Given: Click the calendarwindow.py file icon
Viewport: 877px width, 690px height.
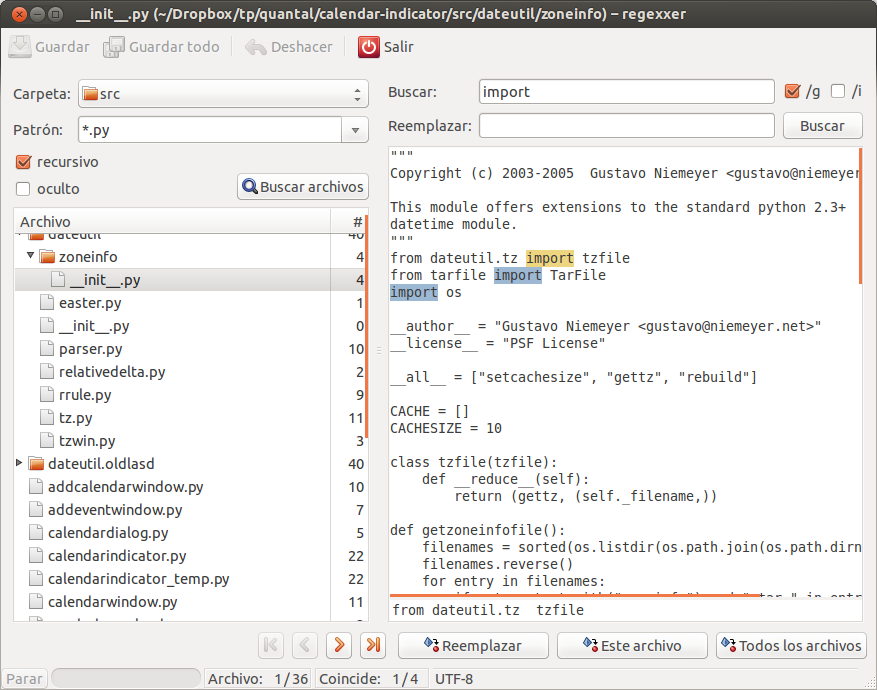Looking at the screenshot, I should tap(36, 601).
